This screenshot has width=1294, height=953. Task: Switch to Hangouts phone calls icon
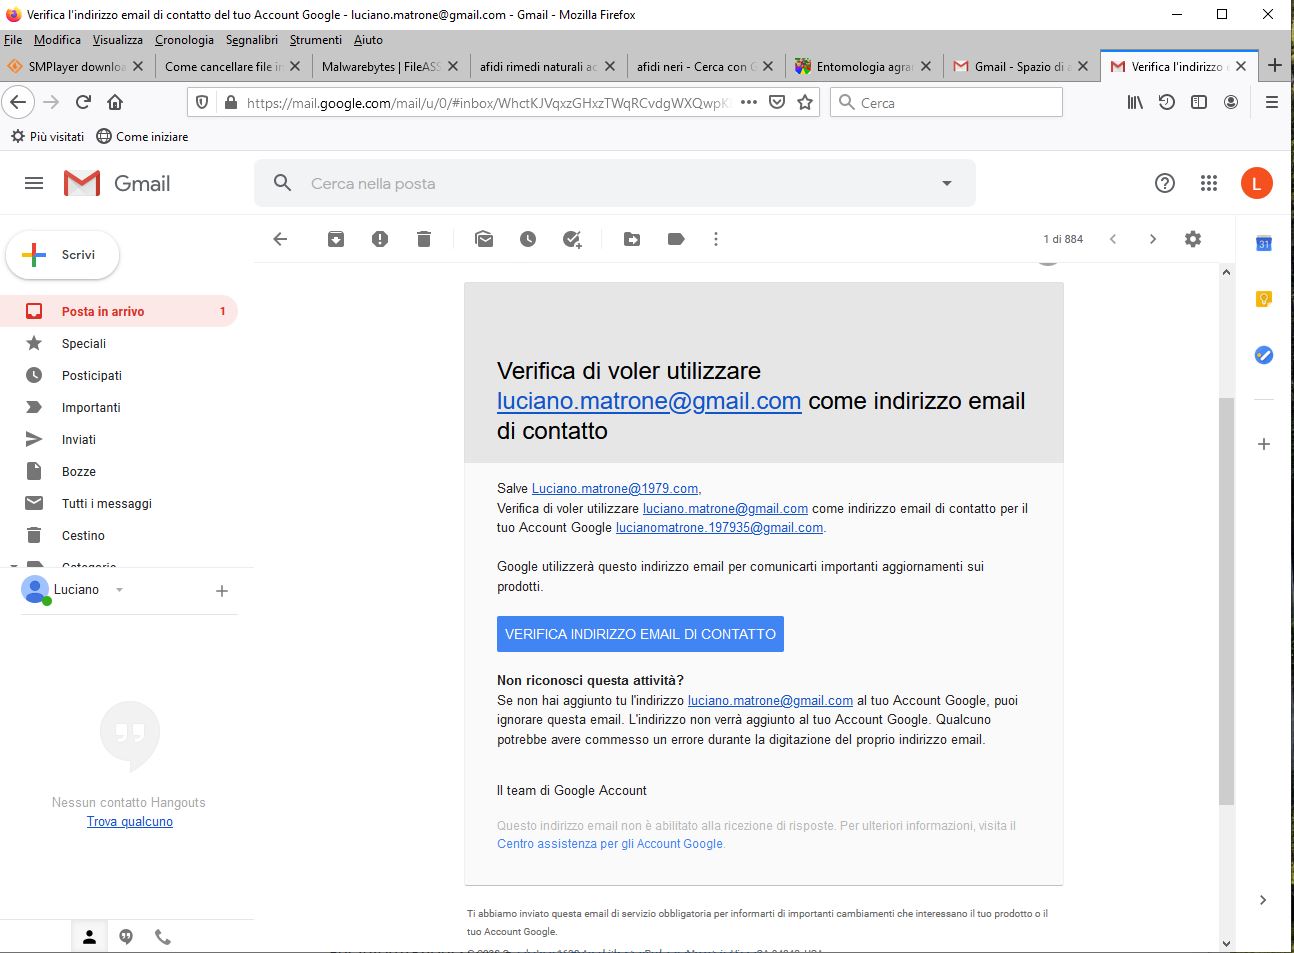[163, 937]
